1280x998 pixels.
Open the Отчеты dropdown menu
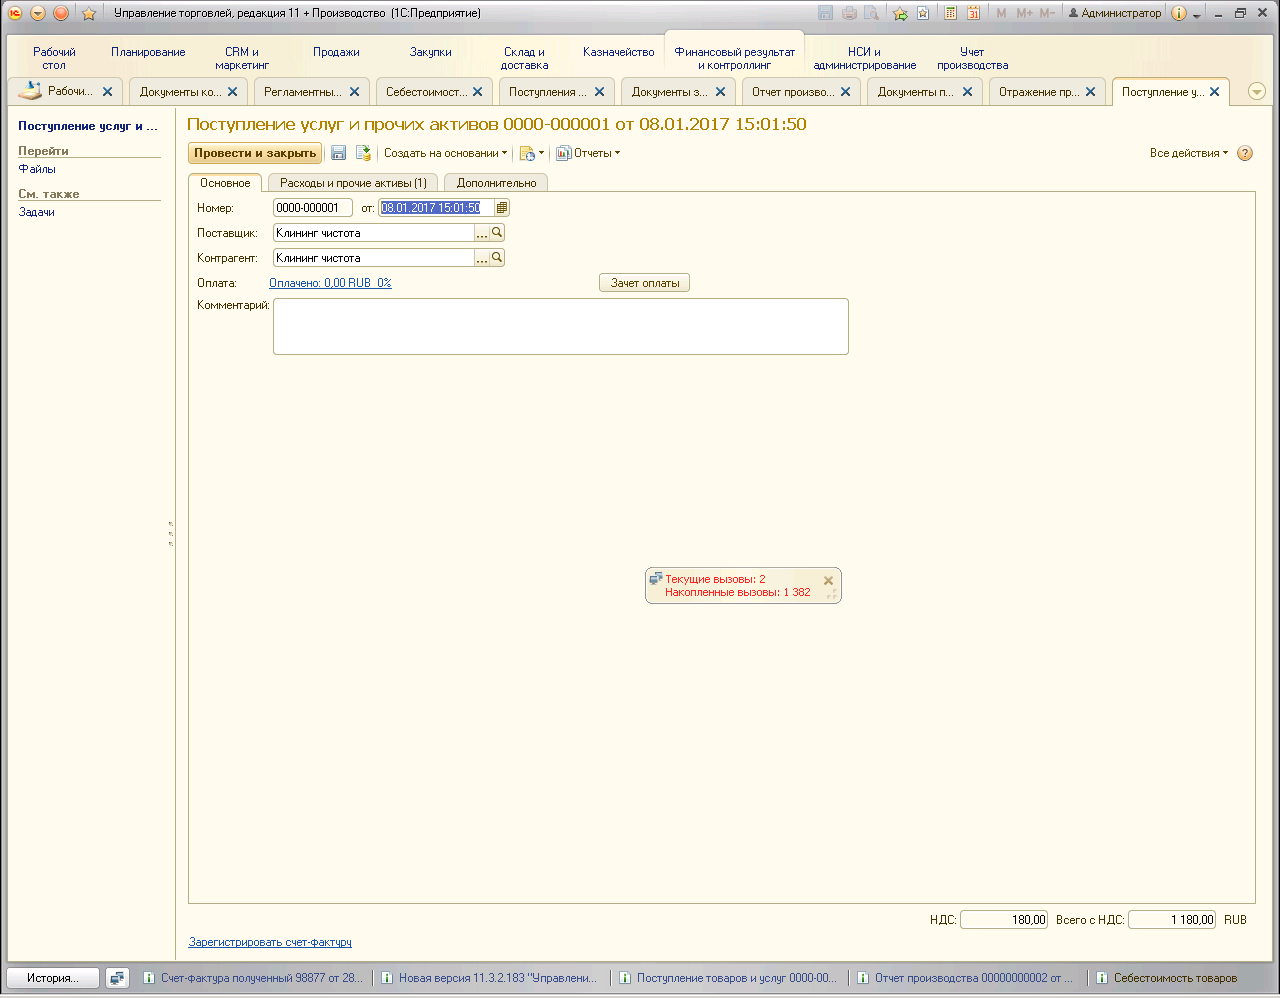point(589,153)
